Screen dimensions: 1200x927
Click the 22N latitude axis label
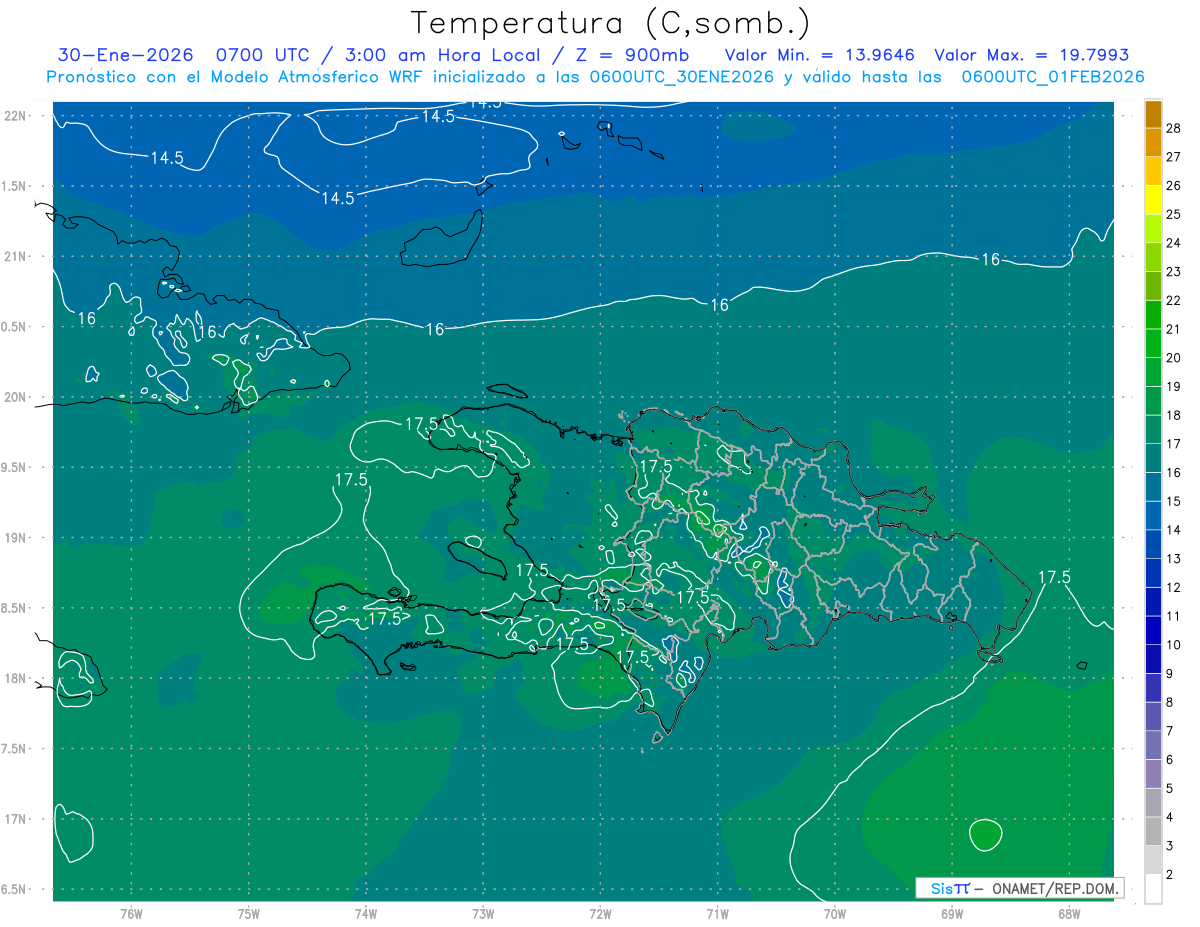(x=17, y=116)
